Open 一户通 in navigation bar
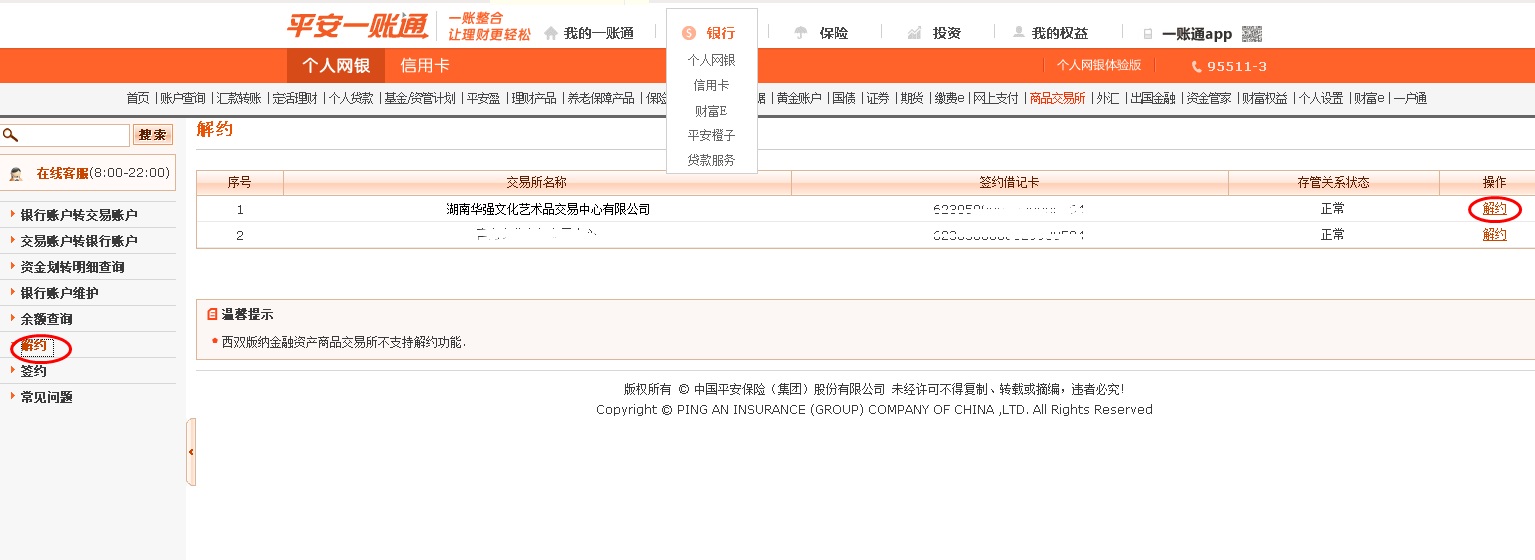Screen dimensions: 1535x560 point(1410,98)
